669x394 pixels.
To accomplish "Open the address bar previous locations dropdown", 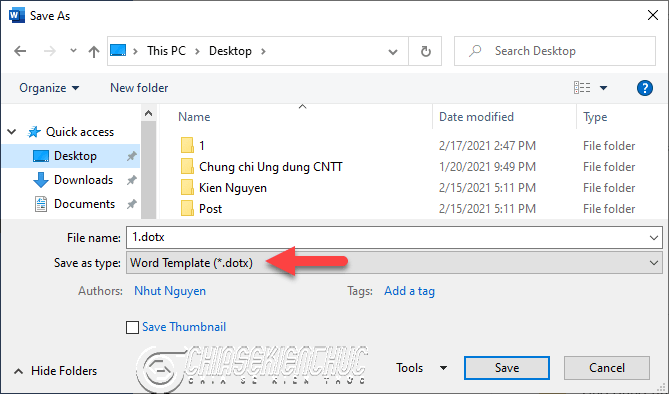I will 393,52.
